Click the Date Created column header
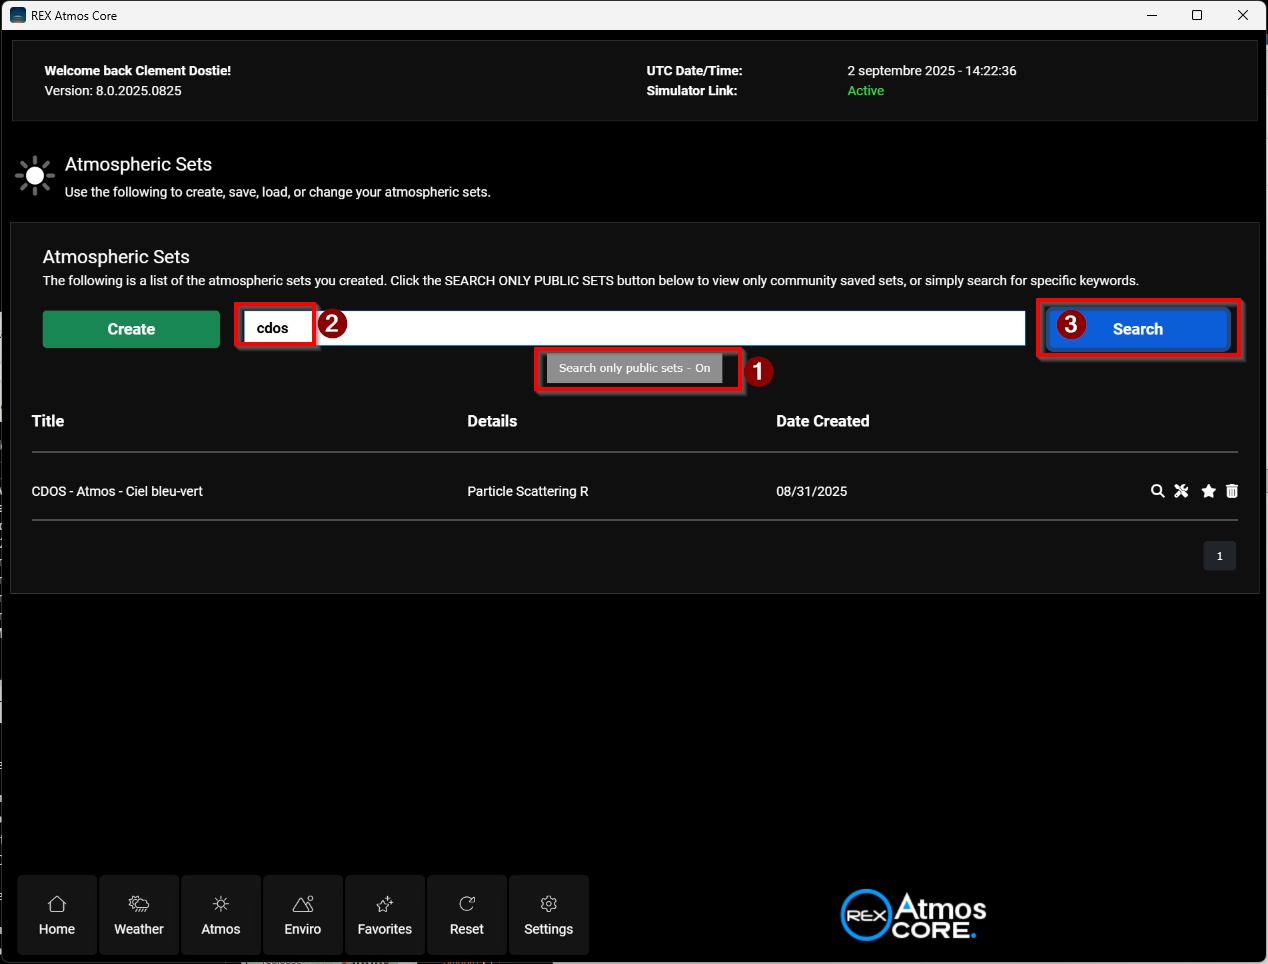Image resolution: width=1268 pixels, height=964 pixels. pyautogui.click(x=823, y=421)
